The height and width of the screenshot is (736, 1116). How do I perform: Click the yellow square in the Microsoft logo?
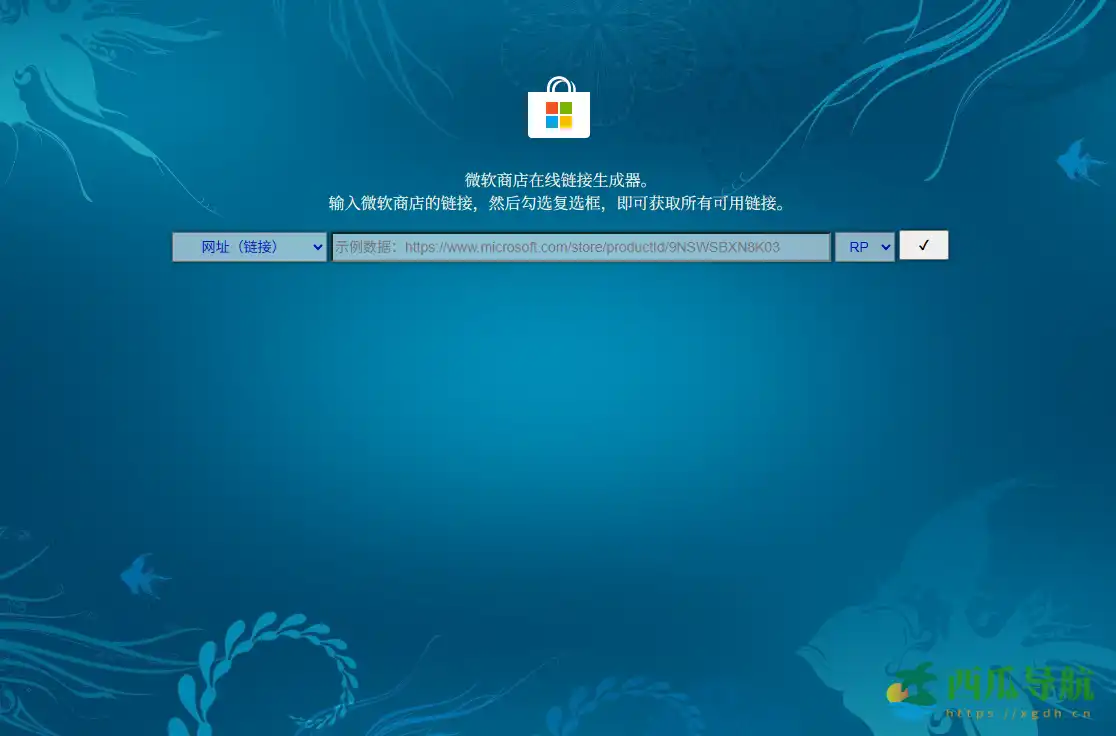click(566, 122)
